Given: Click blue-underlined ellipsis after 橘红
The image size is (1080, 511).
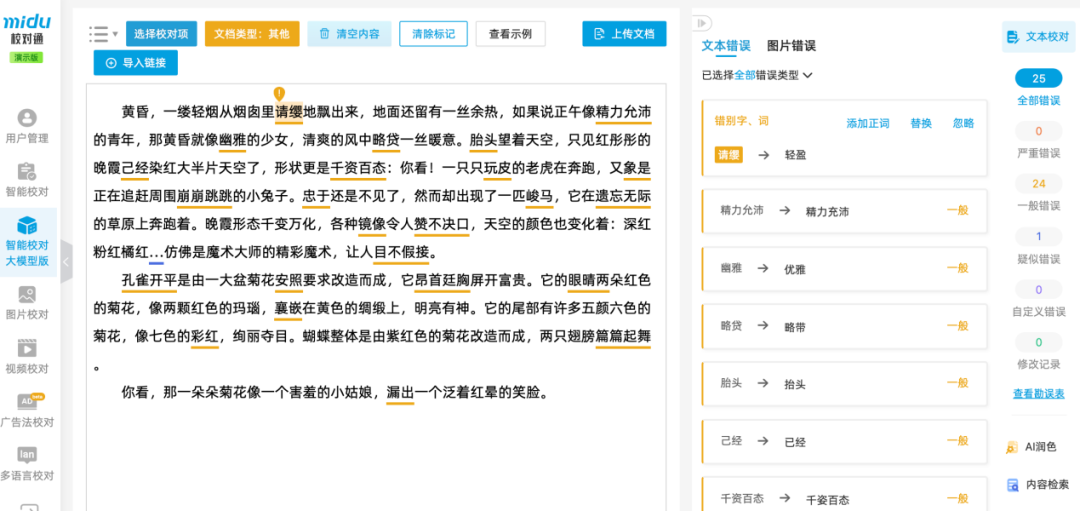Looking at the screenshot, I should (x=156, y=253).
